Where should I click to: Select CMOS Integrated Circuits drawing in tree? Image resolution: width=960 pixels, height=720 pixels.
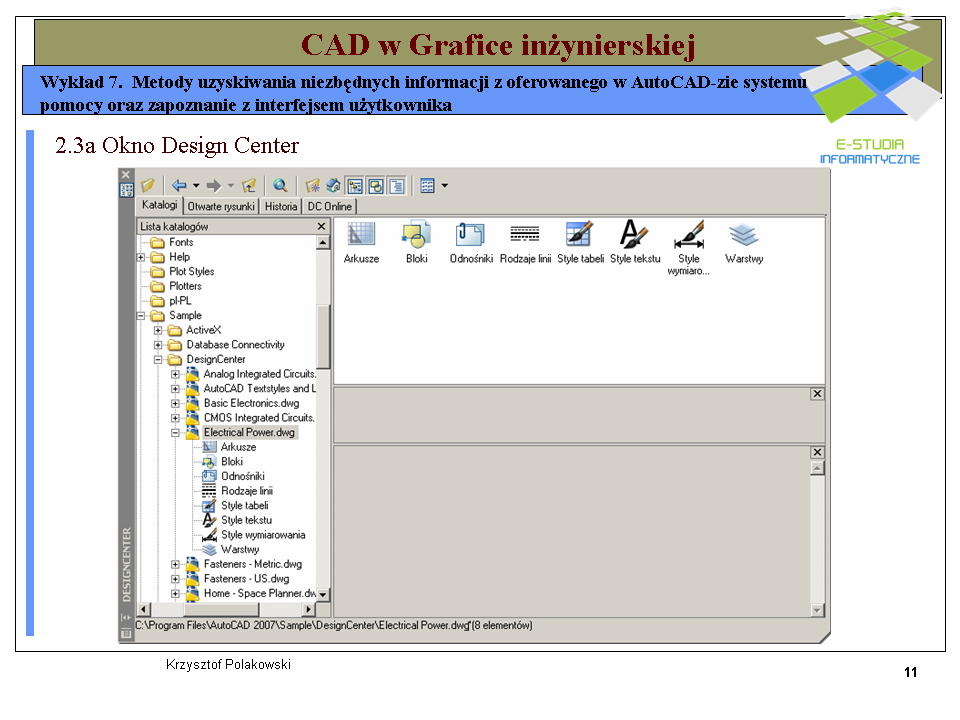point(250,418)
